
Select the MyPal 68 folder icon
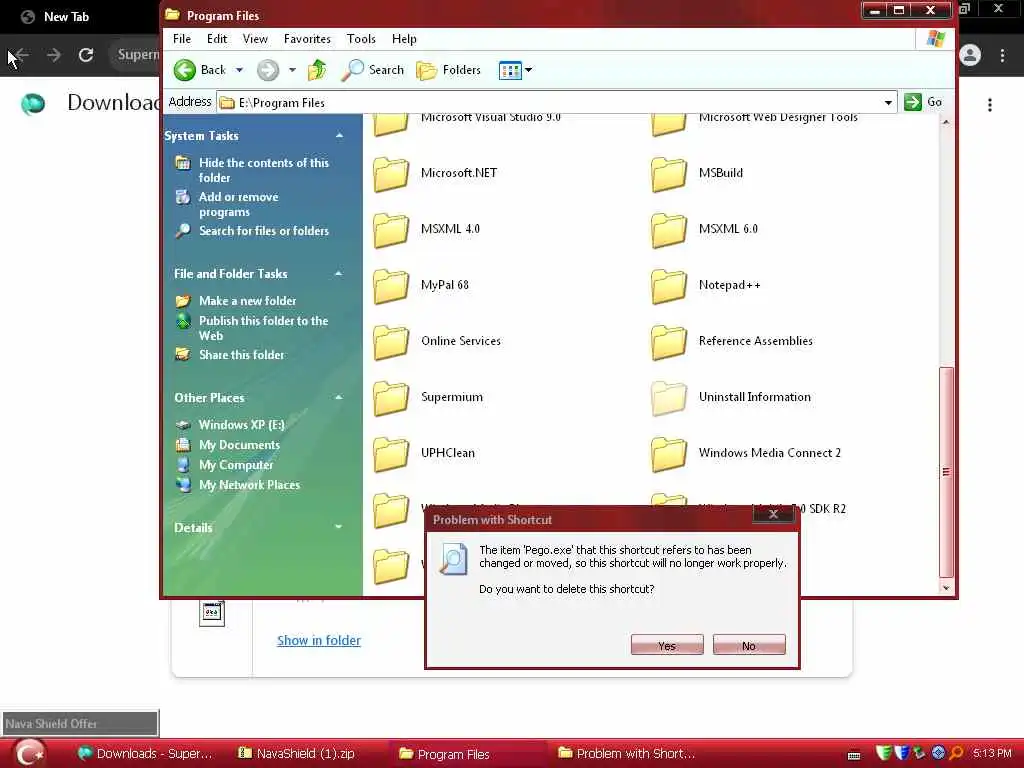tap(391, 286)
